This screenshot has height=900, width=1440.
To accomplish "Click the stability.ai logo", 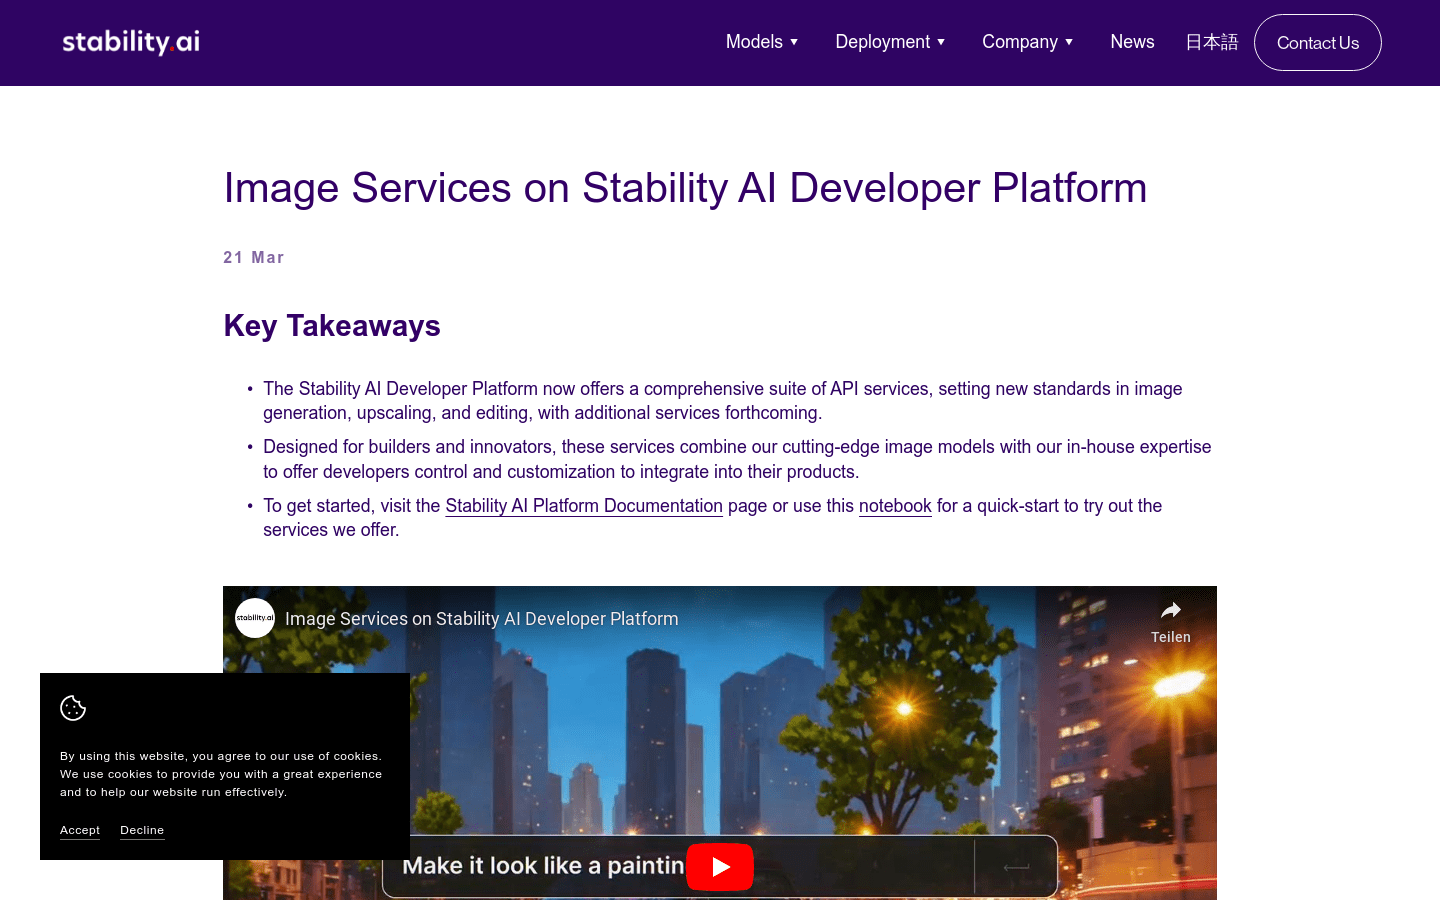I will (x=130, y=42).
